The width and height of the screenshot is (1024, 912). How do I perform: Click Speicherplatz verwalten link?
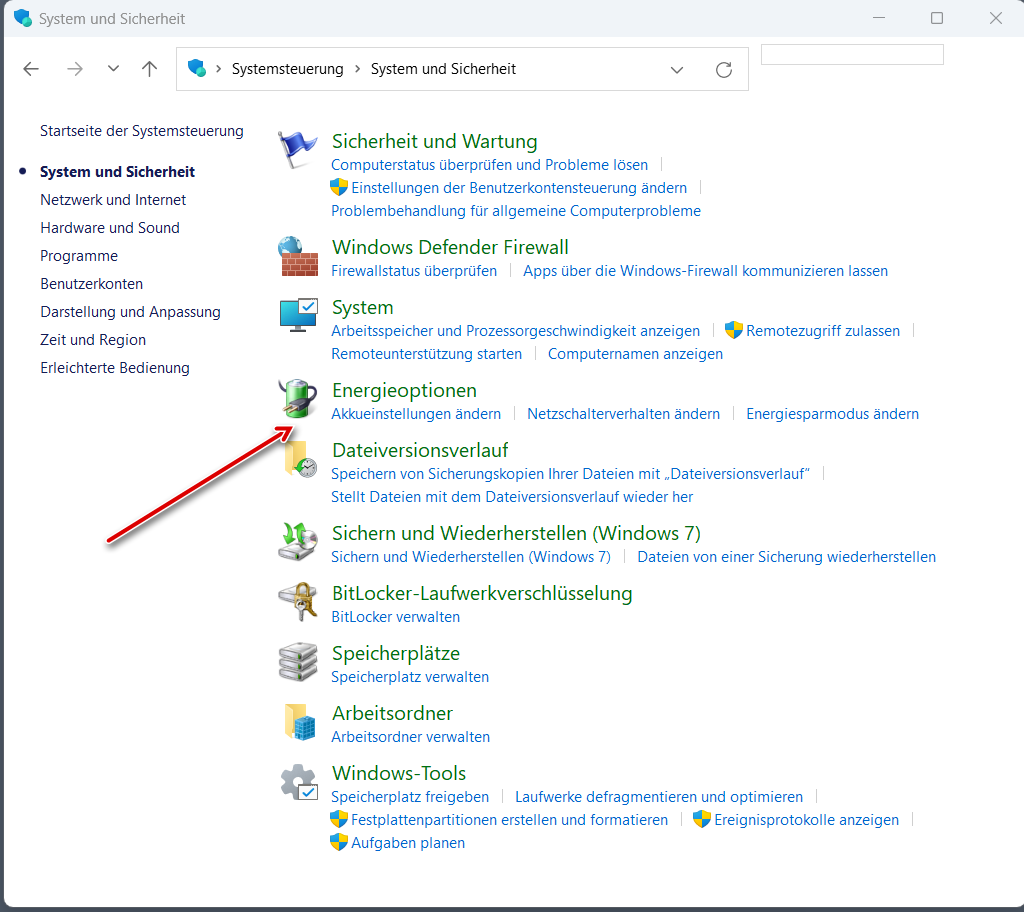[x=410, y=677]
